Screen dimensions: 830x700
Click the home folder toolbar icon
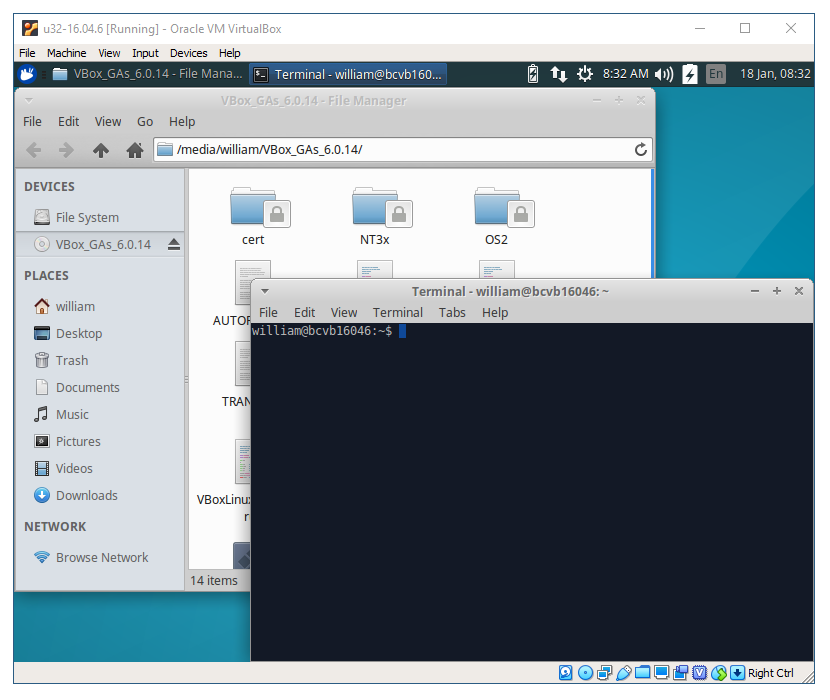(135, 150)
